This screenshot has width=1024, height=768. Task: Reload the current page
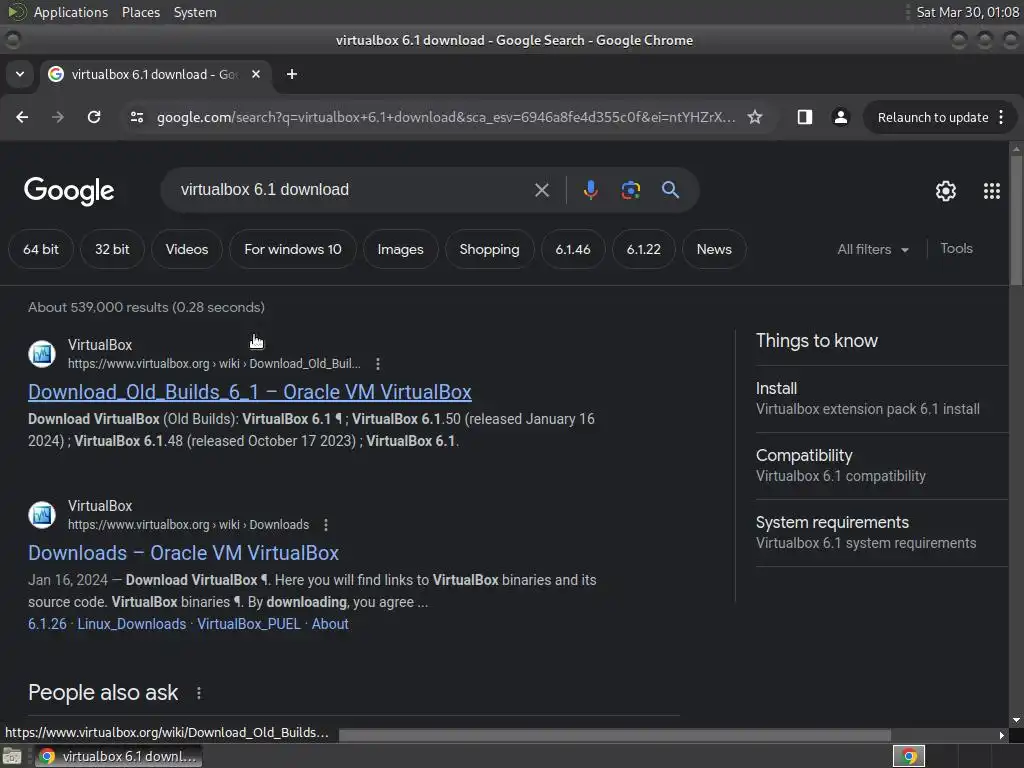tap(94, 117)
